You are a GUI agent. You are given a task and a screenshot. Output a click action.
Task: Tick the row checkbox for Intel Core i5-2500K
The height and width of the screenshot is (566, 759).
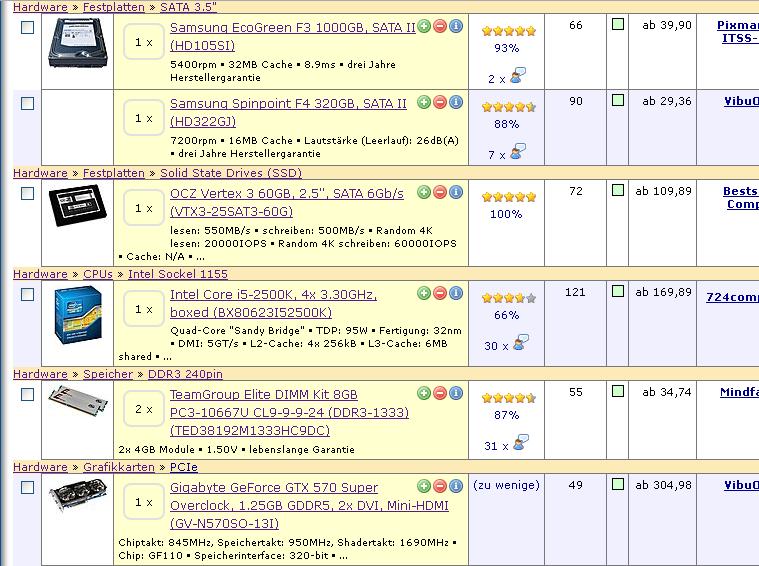[x=28, y=294]
